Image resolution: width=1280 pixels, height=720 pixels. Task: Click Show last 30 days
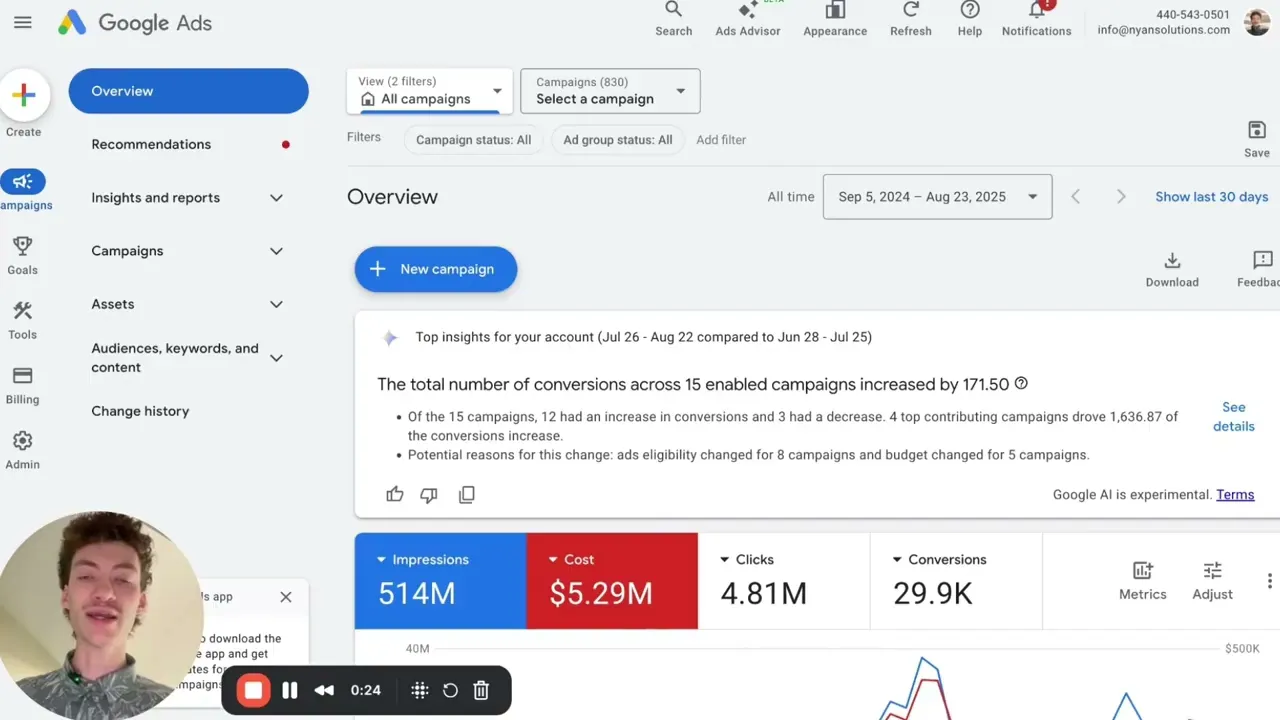coord(1212,197)
